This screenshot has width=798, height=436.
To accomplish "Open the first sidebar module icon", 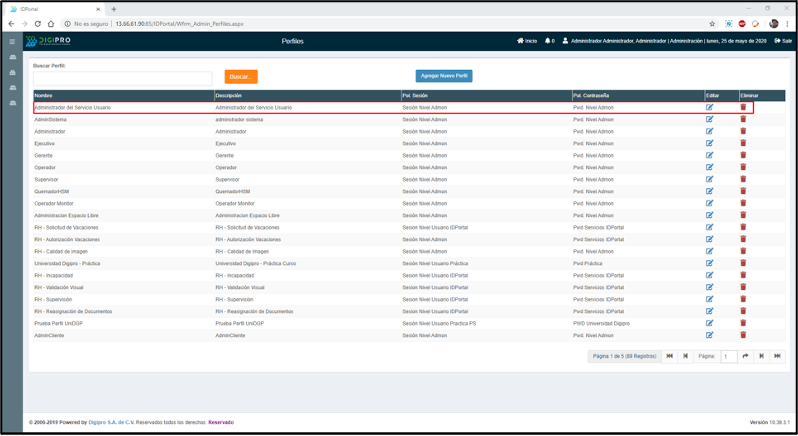I will [12, 58].
